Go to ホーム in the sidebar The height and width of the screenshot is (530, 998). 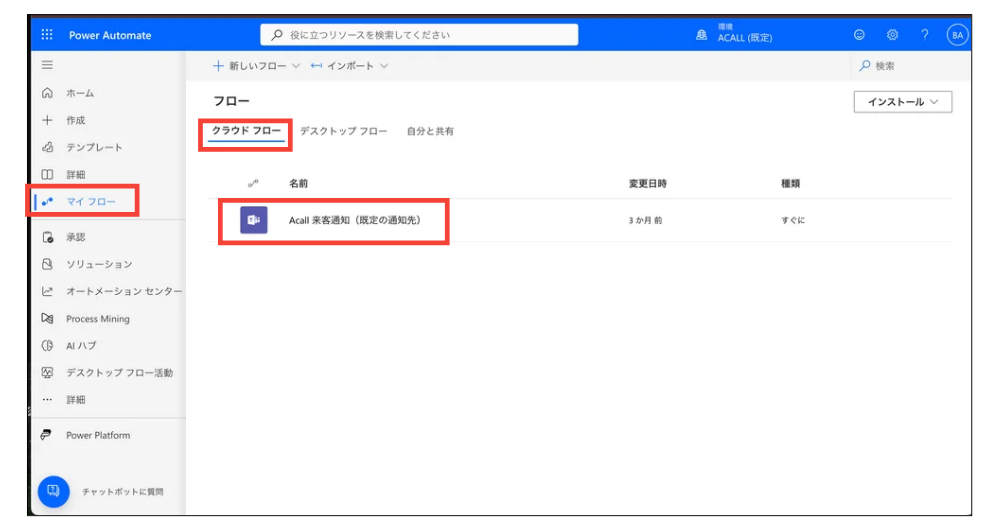pyautogui.click(x=80, y=93)
